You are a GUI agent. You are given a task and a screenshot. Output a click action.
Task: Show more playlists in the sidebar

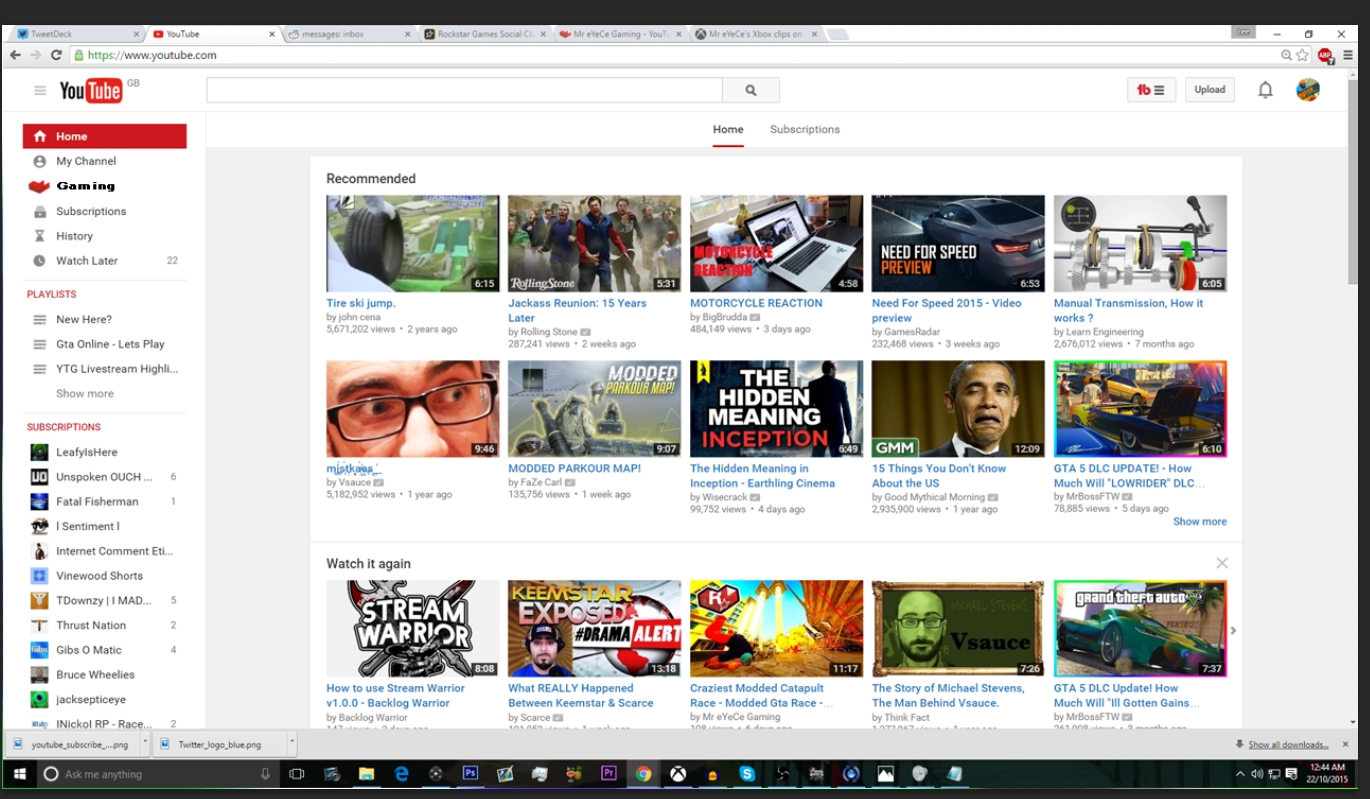point(85,394)
